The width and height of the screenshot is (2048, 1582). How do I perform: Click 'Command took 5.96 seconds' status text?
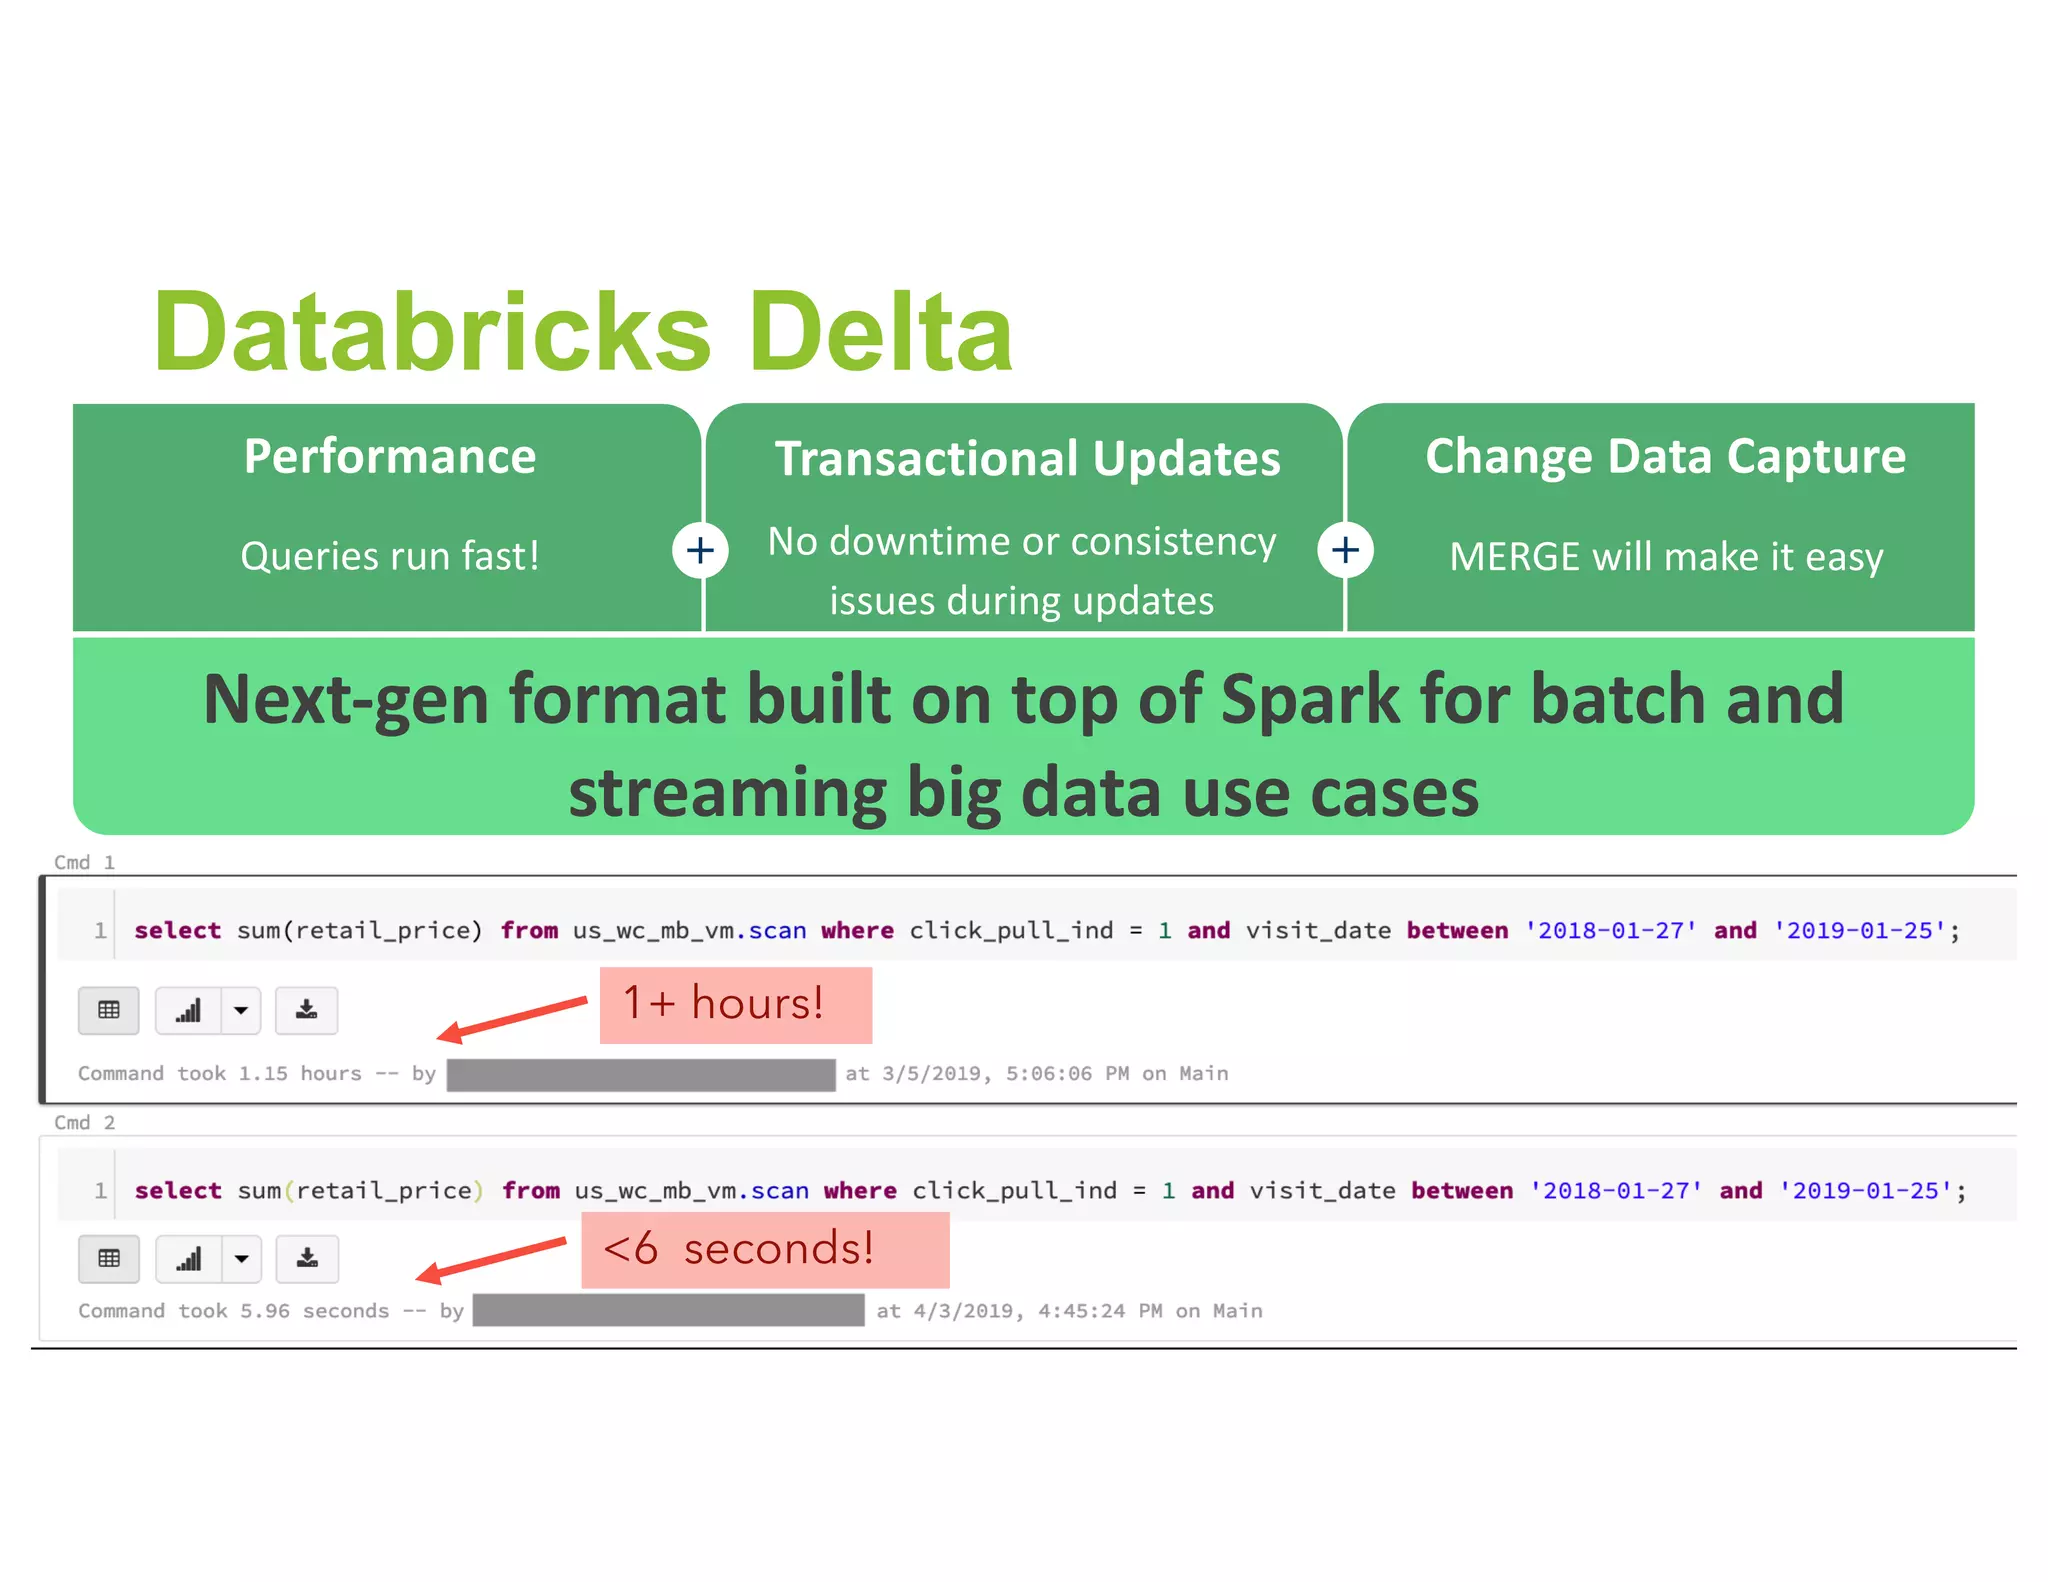(234, 1310)
